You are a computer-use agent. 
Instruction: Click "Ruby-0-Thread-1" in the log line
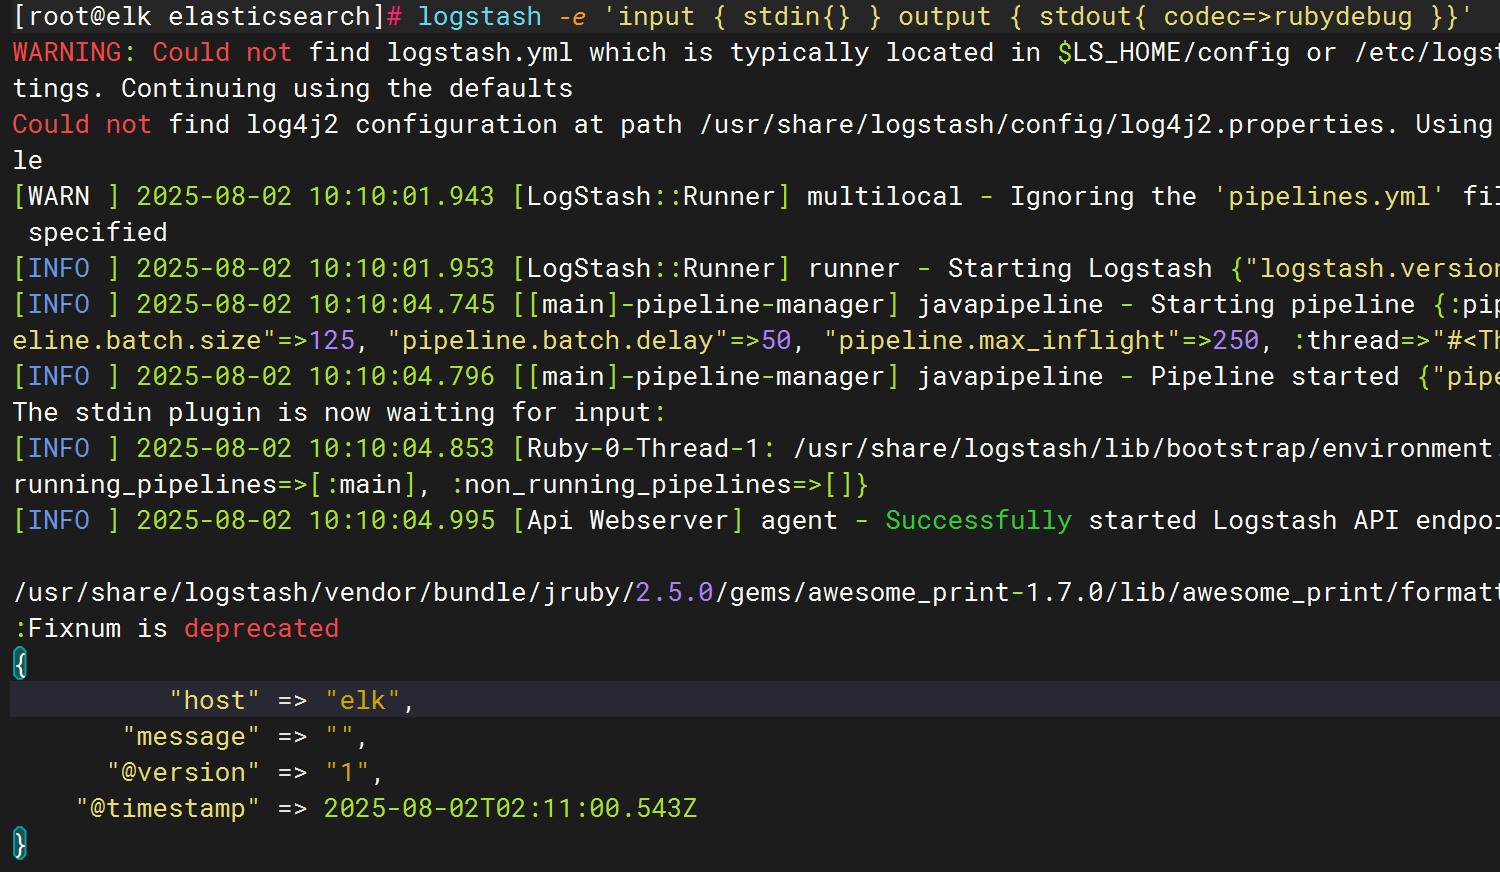click(644, 449)
